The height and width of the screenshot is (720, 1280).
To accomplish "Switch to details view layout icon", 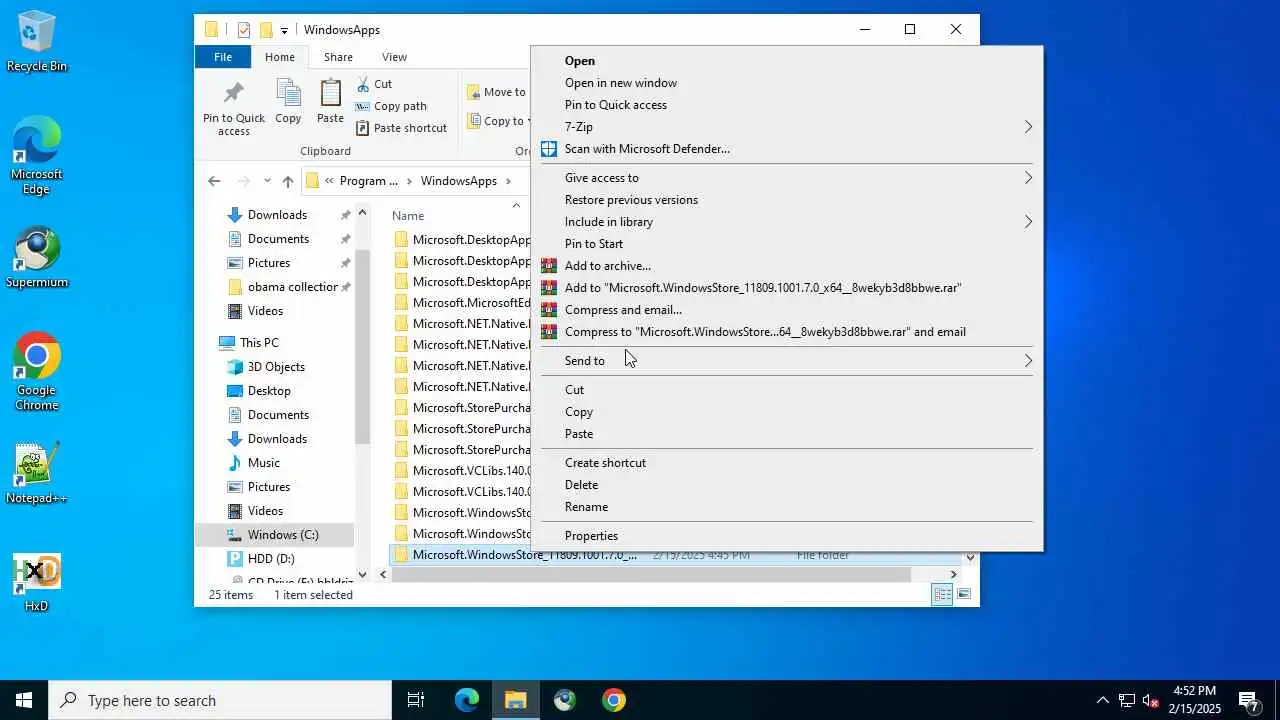I will click(x=942, y=595).
